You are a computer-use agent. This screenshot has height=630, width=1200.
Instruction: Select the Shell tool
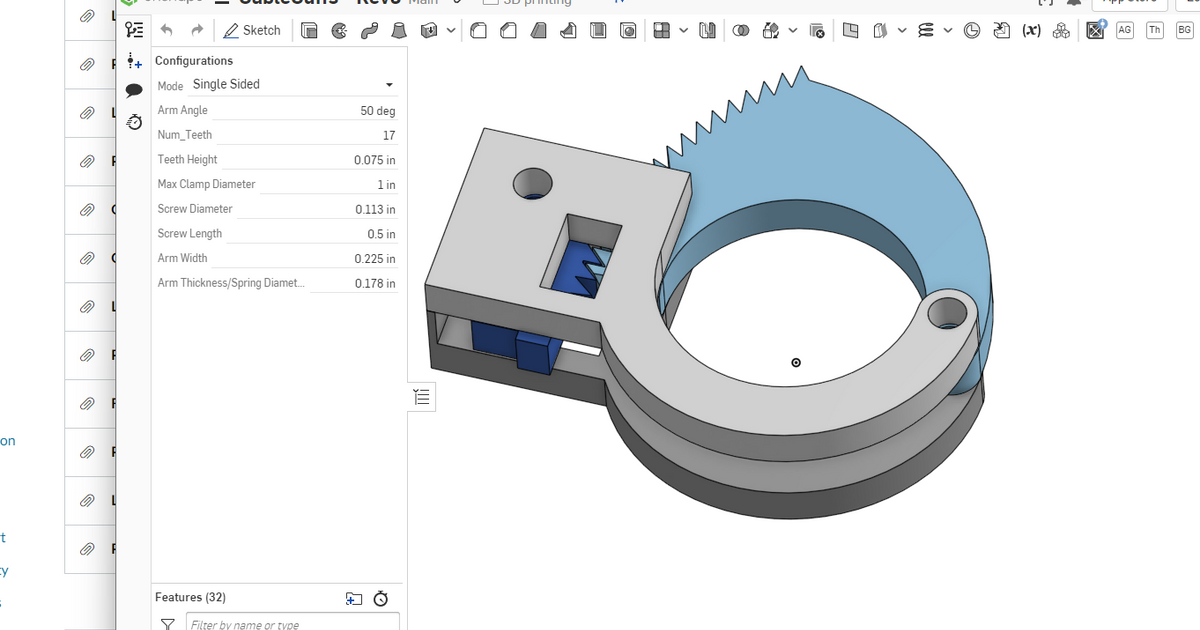coord(598,30)
